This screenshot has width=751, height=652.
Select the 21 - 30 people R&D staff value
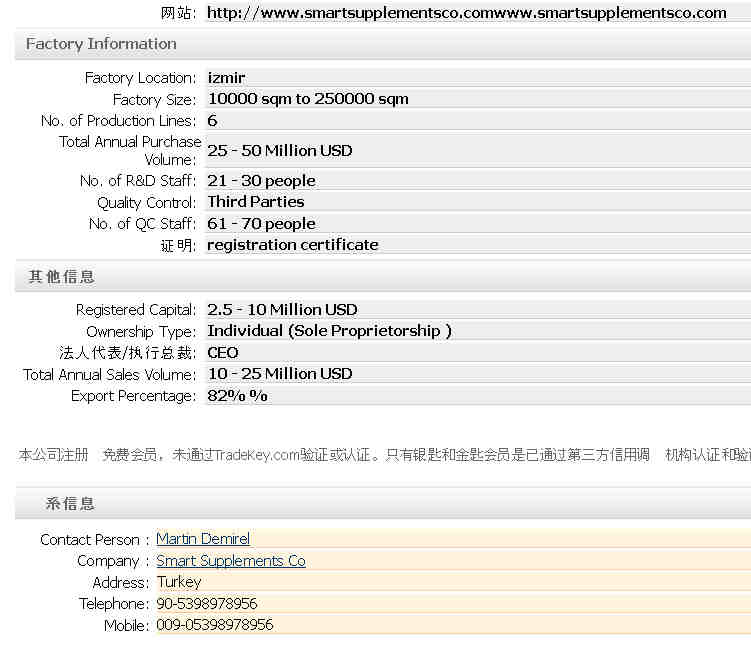[261, 181]
